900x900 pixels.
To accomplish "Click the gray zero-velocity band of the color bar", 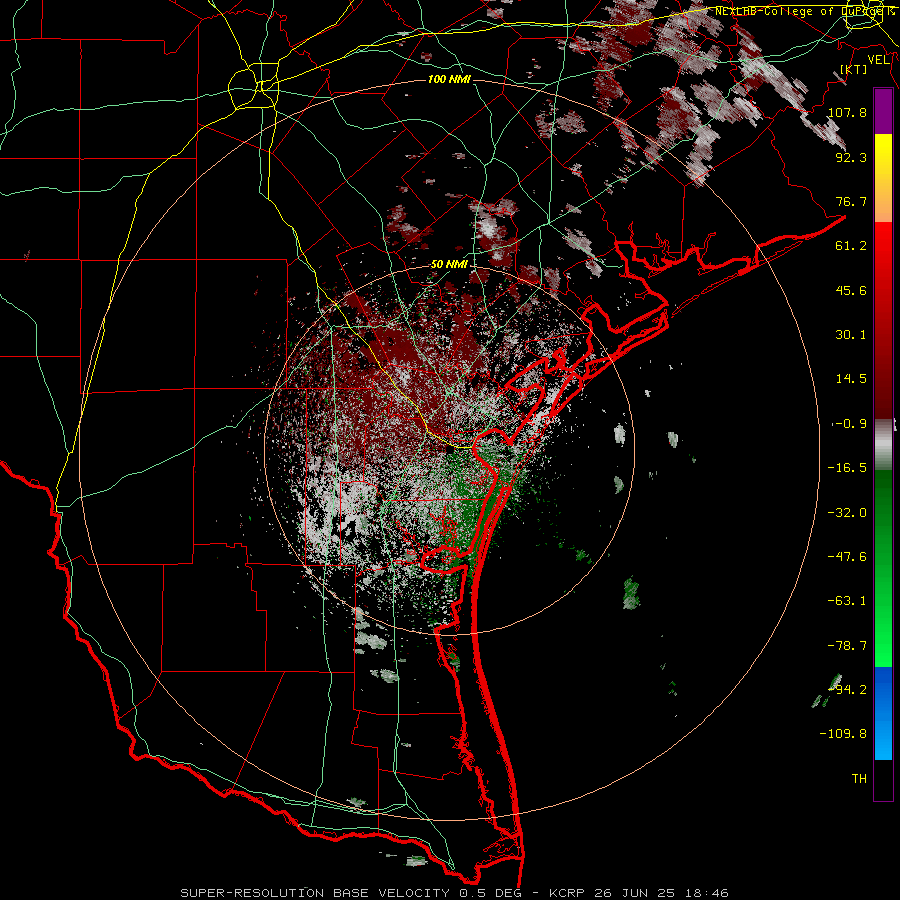I will [883, 445].
